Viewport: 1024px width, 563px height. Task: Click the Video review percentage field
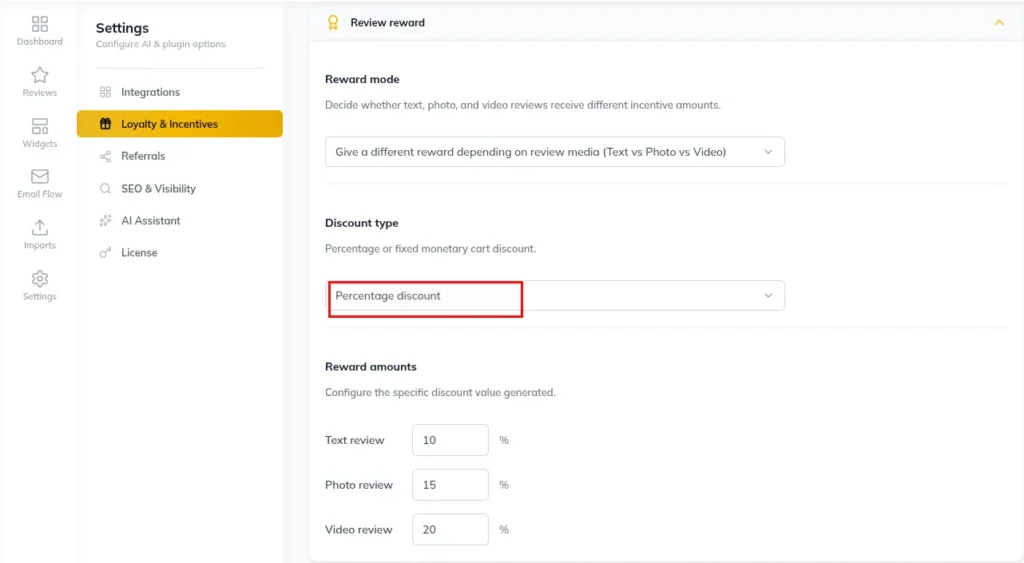click(450, 530)
